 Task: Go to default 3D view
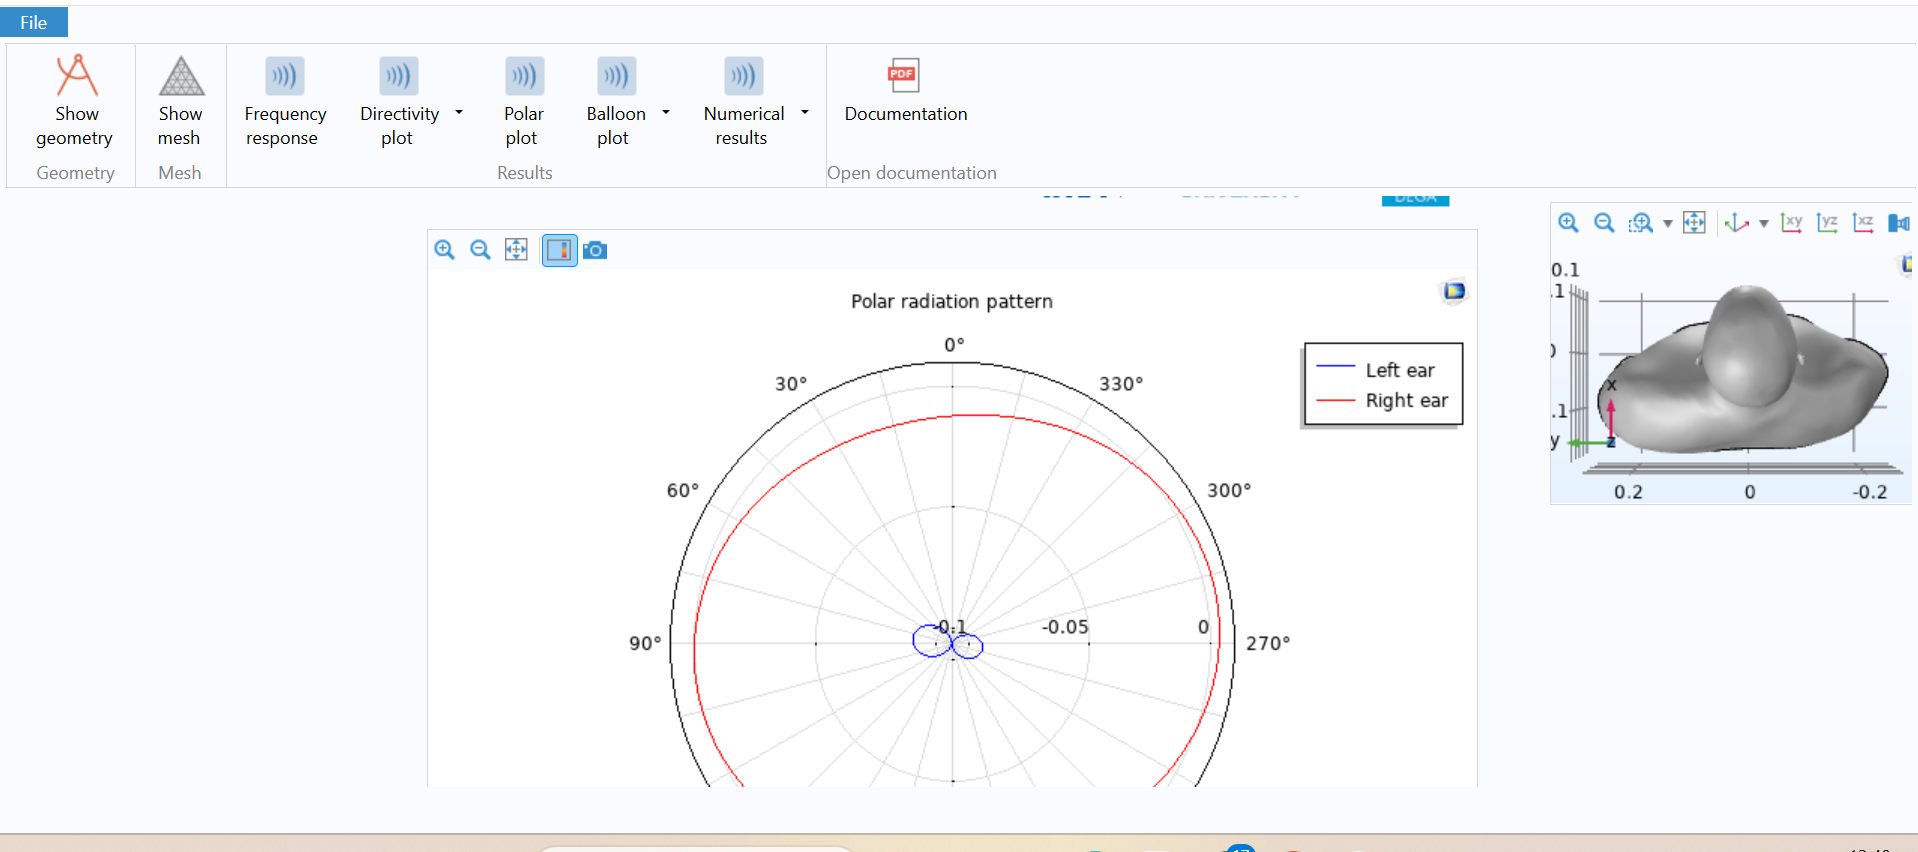[1737, 223]
